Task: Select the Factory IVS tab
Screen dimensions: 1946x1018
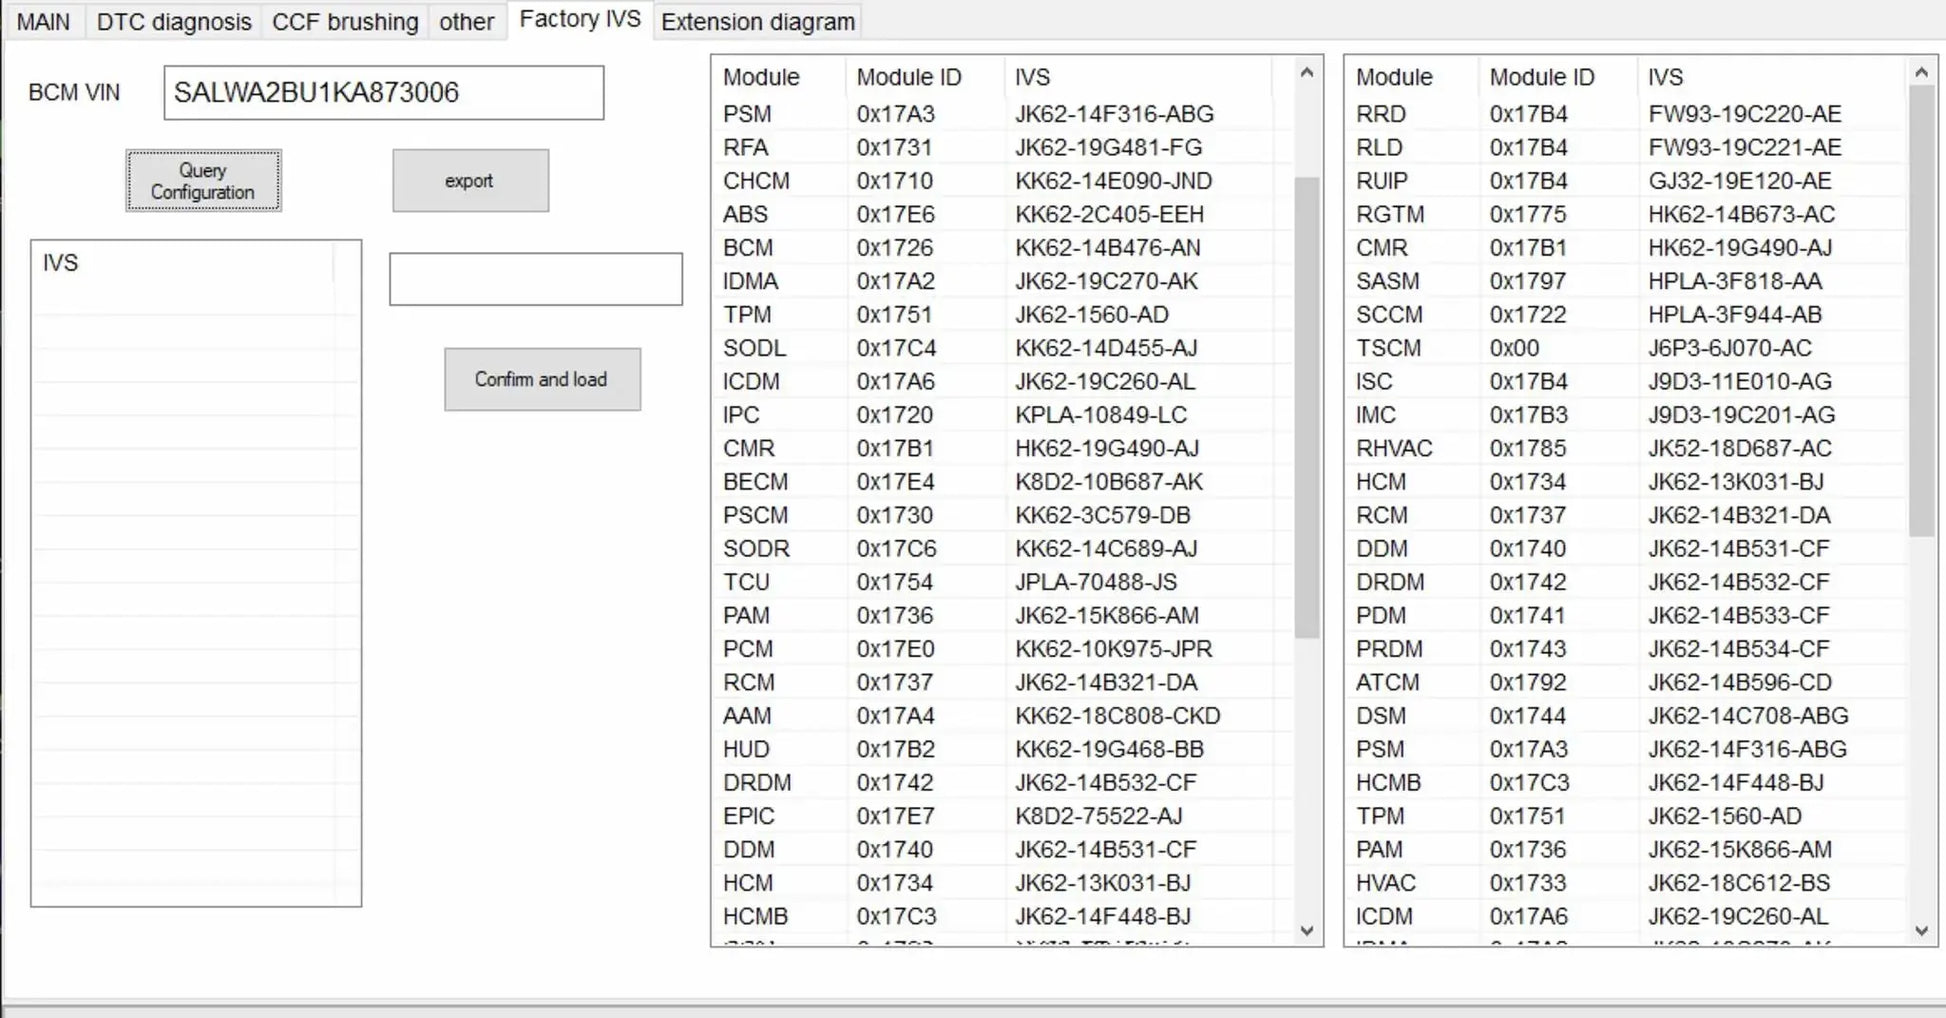Action: (579, 18)
